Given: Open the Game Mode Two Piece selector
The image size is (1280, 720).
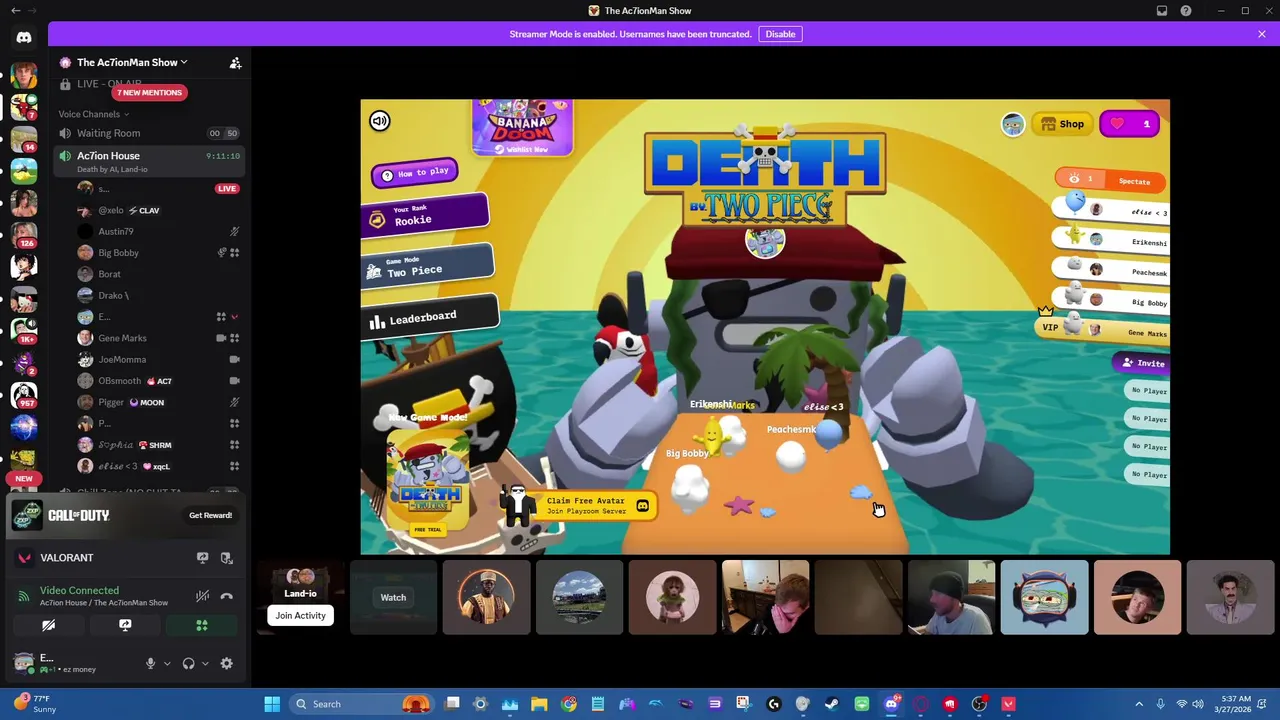Looking at the screenshot, I should tap(427, 267).
